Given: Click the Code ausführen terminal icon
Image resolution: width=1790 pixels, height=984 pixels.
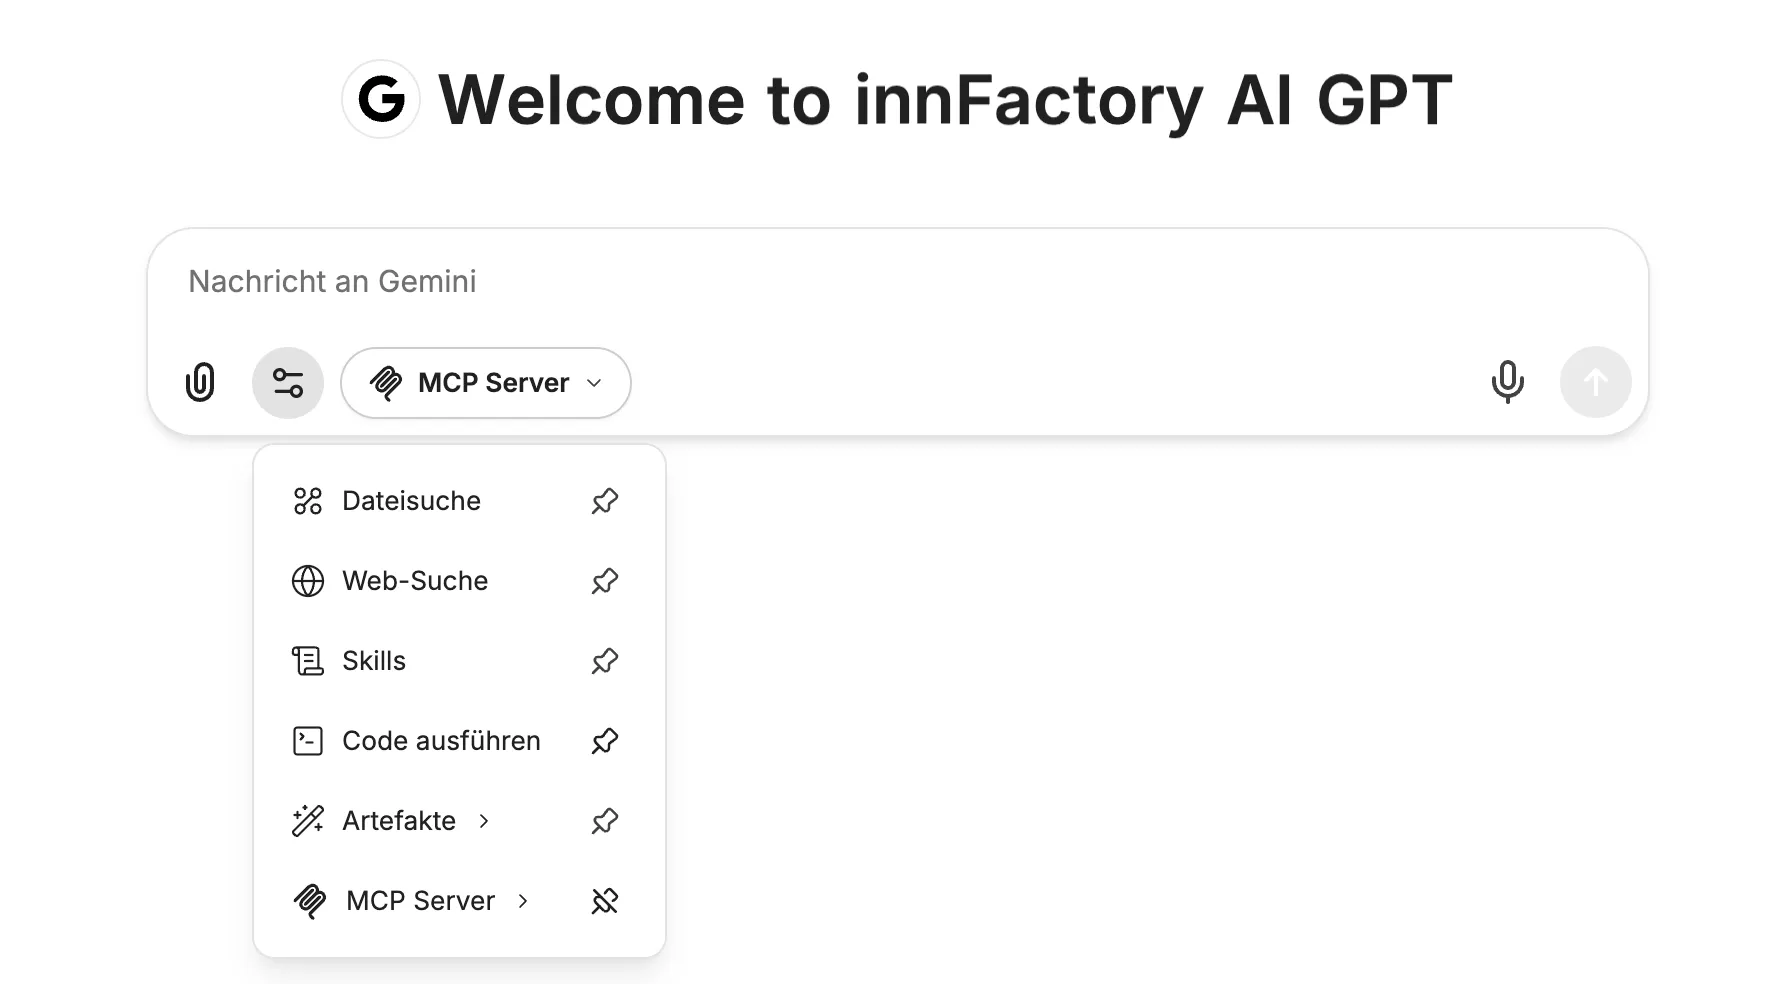Looking at the screenshot, I should pyautogui.click(x=308, y=741).
